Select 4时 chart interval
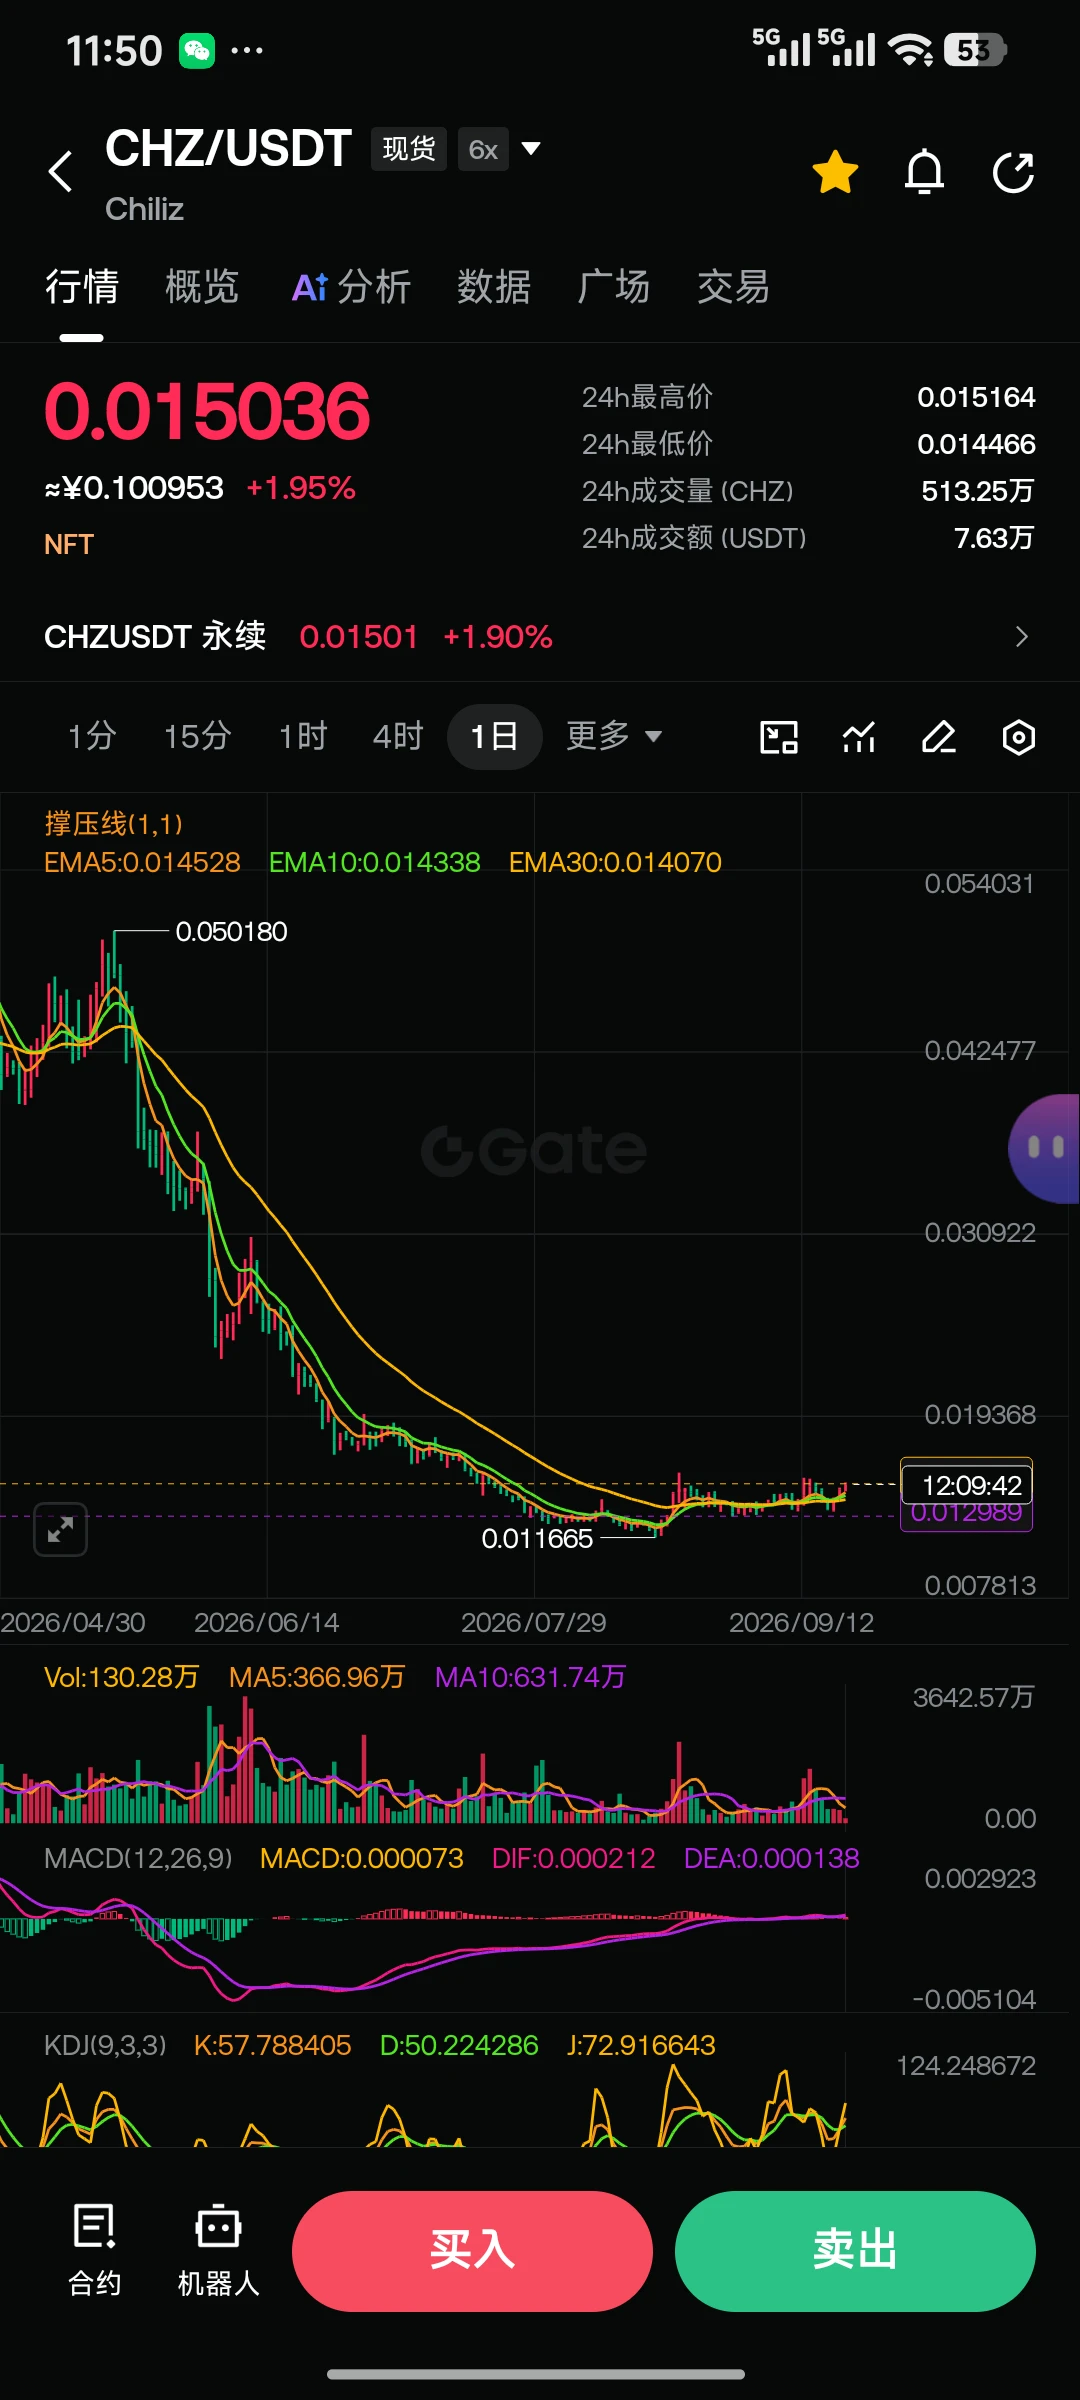1080x2400 pixels. point(398,737)
